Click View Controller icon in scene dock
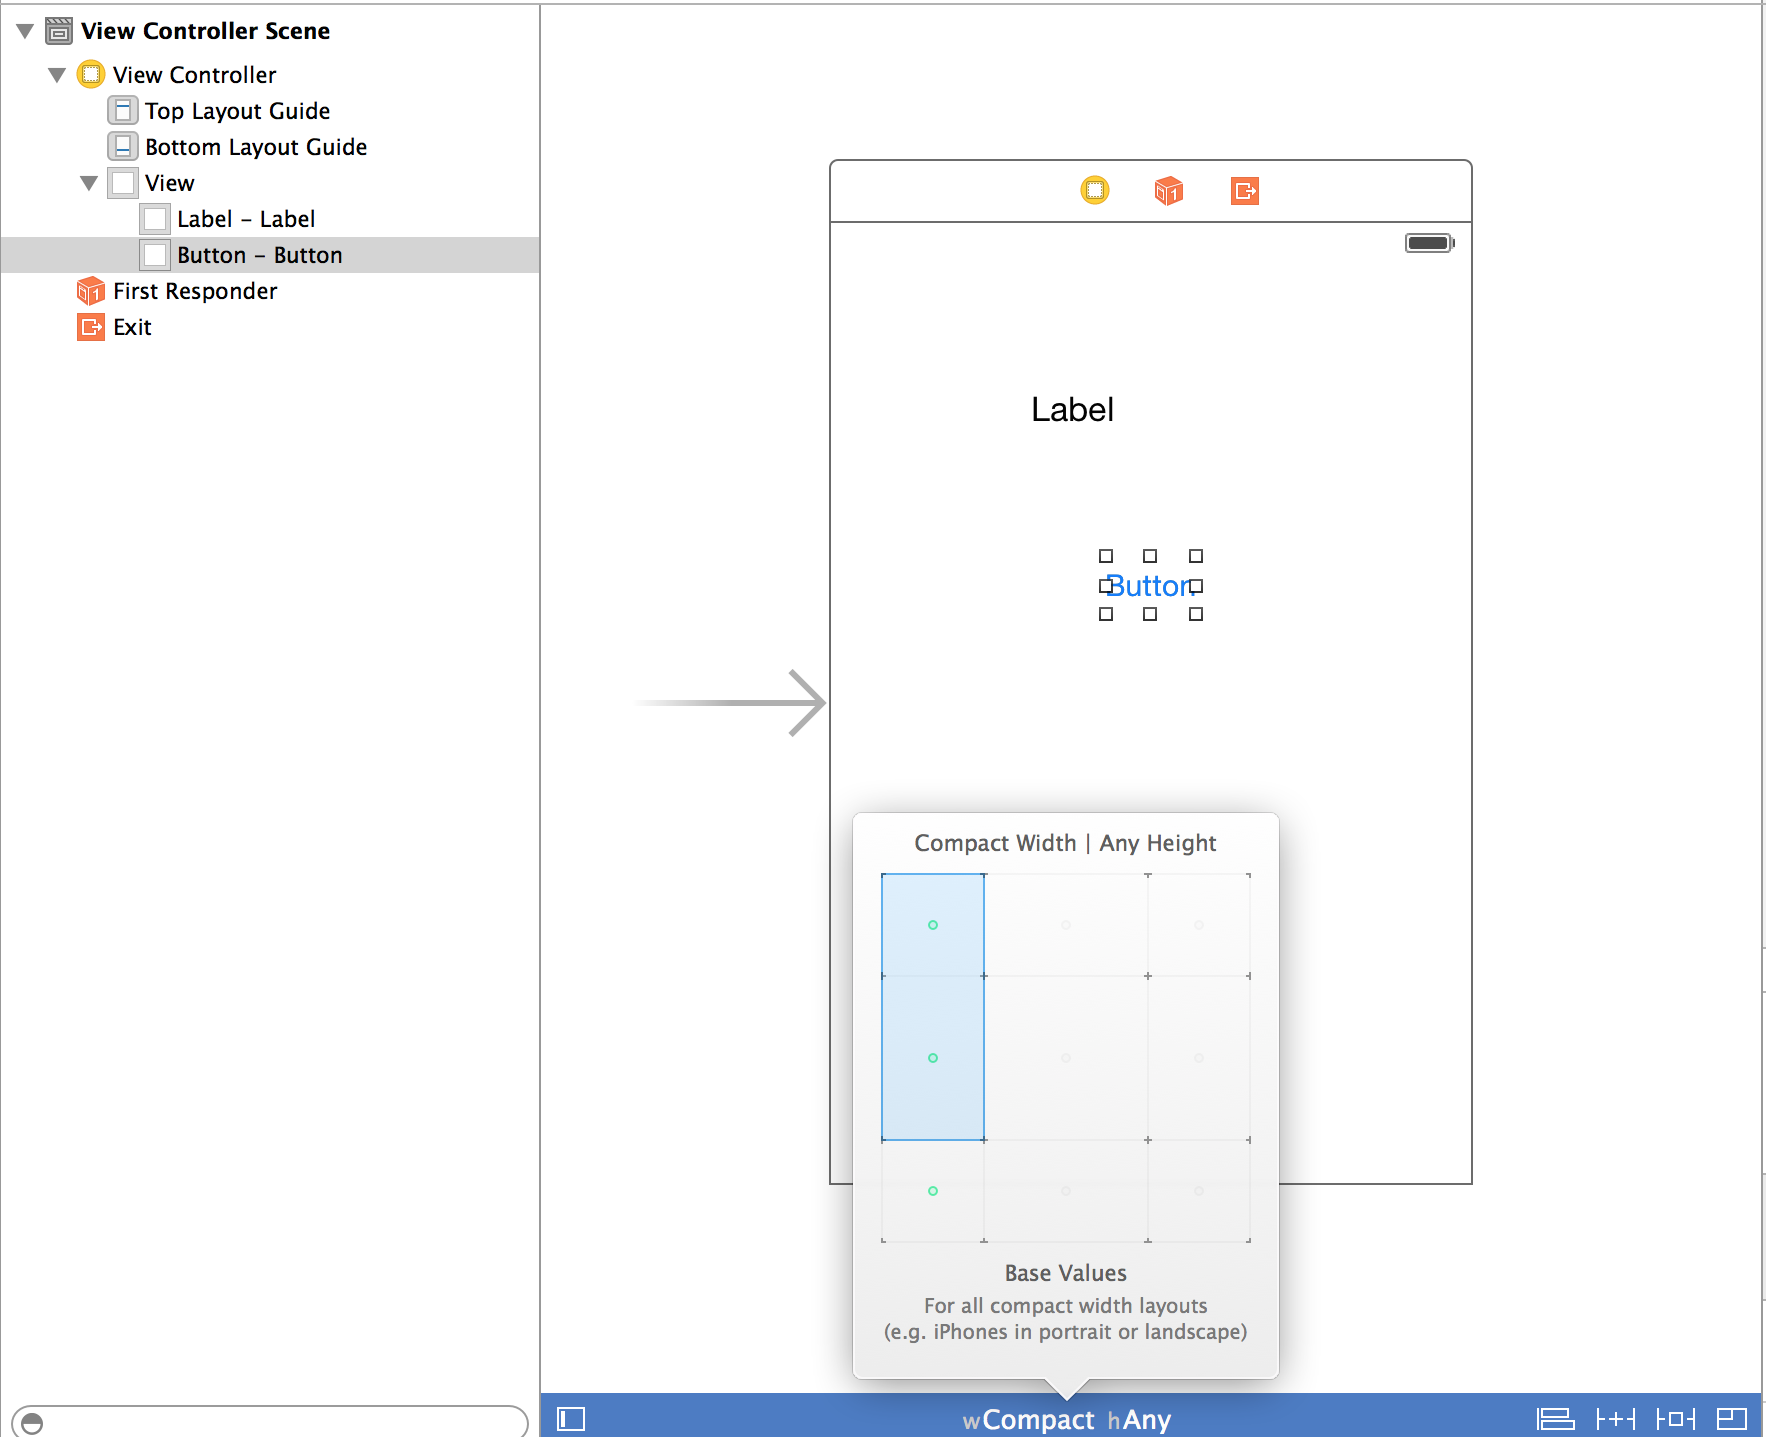The height and width of the screenshot is (1437, 1766). [1095, 190]
